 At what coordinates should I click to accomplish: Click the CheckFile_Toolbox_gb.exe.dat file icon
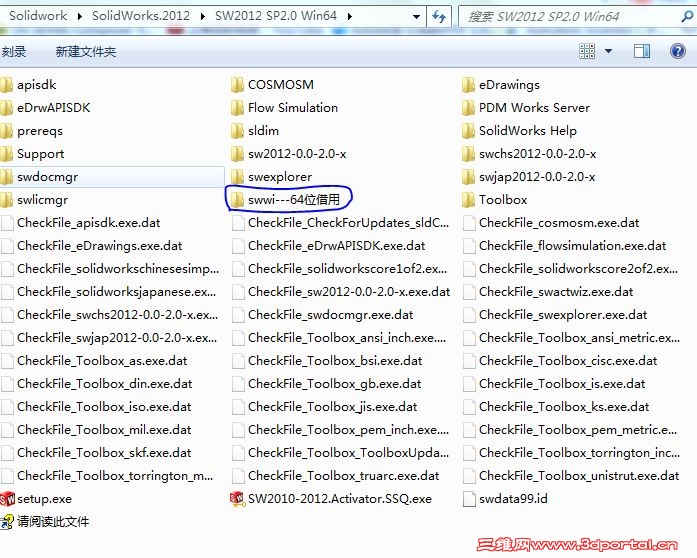(x=238, y=384)
